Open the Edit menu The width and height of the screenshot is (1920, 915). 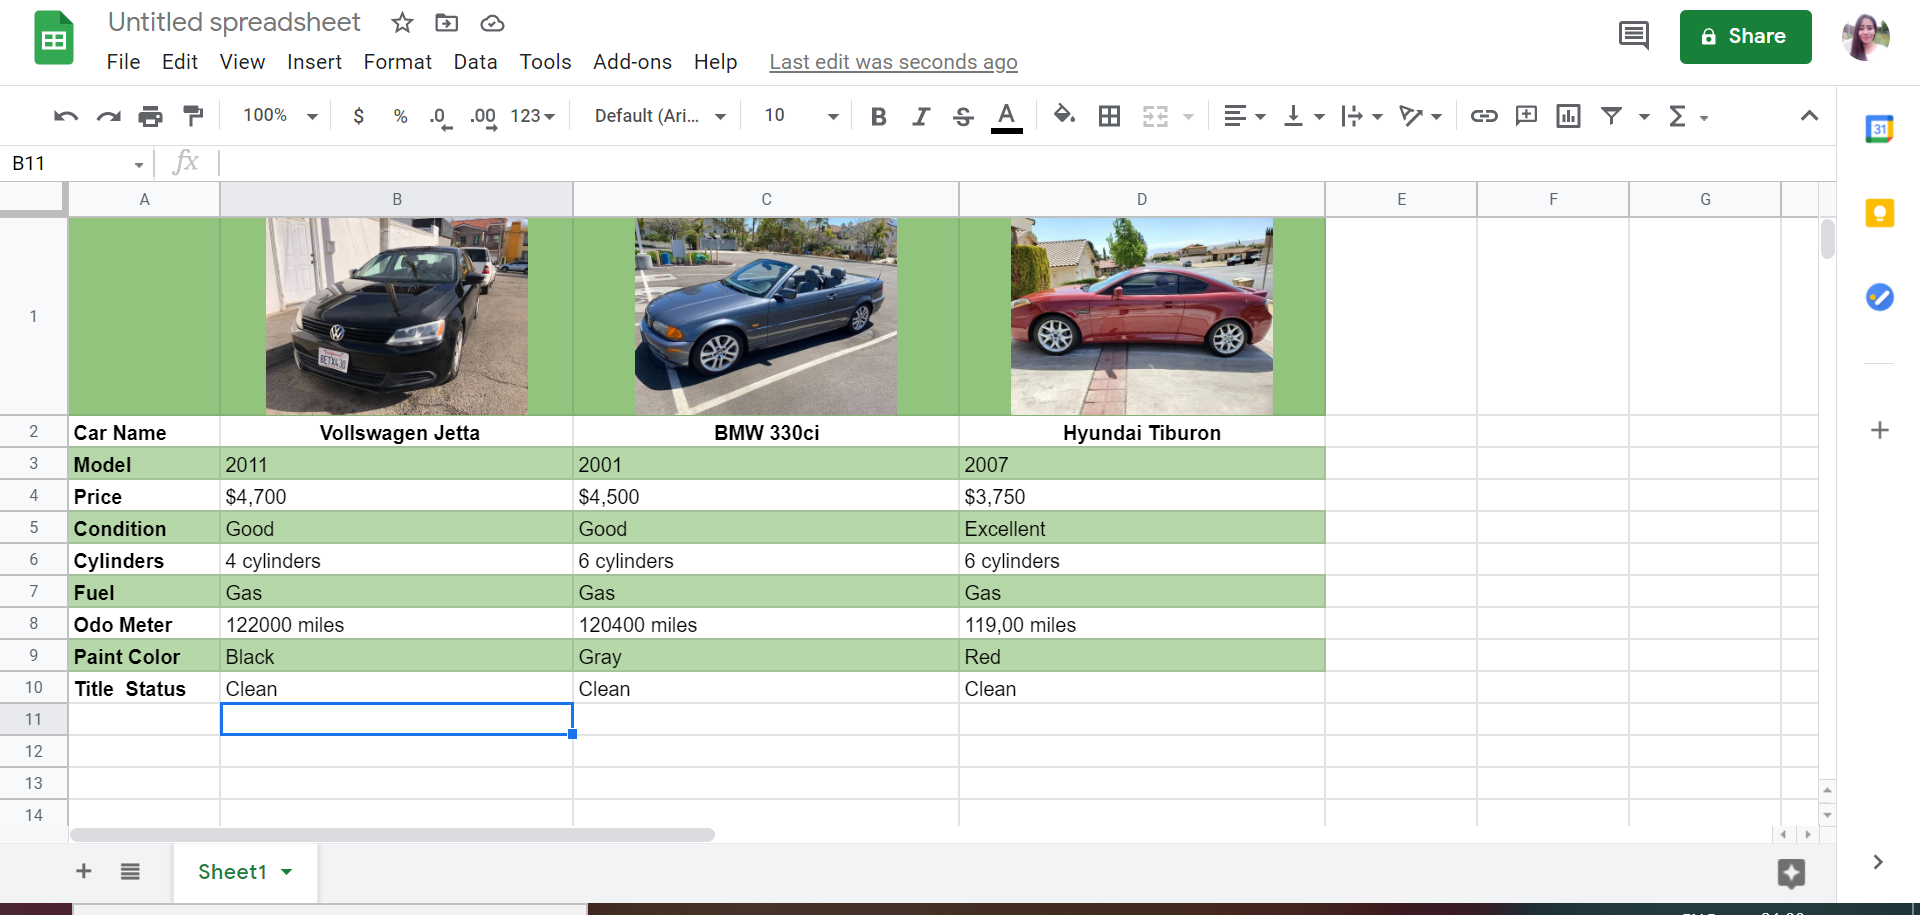[x=180, y=62]
